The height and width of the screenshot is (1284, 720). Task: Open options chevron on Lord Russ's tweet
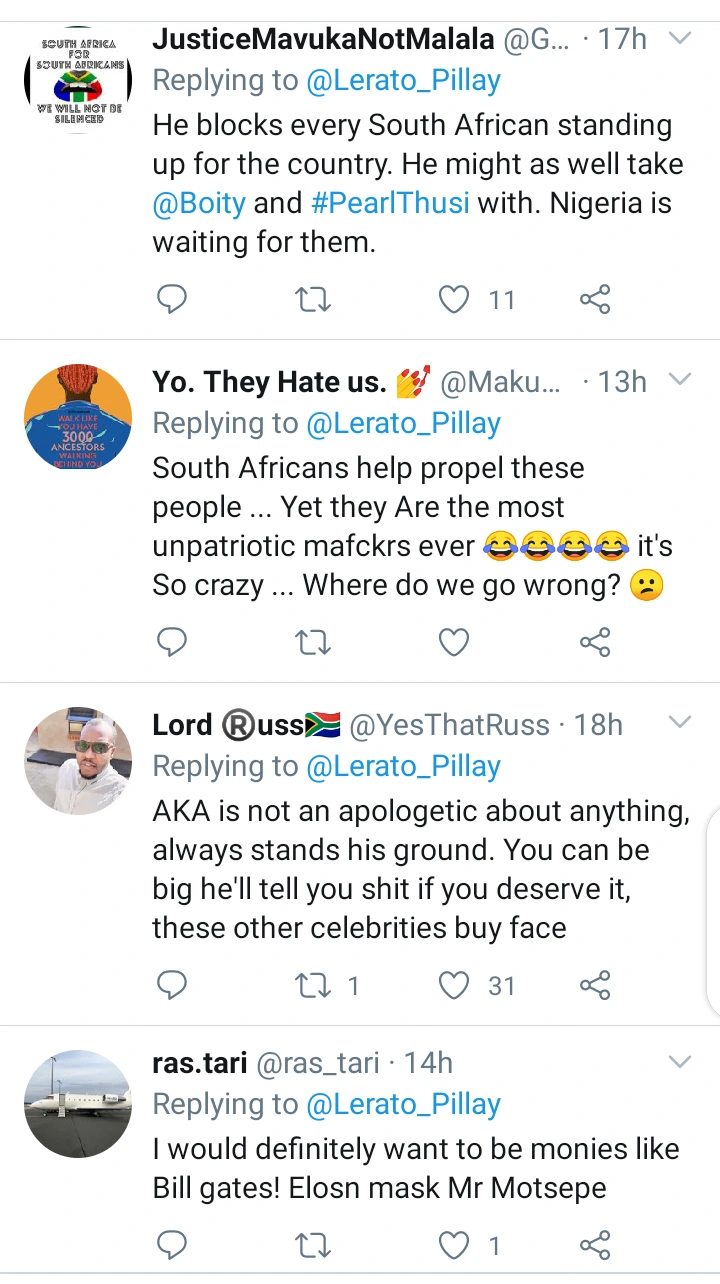(680, 723)
